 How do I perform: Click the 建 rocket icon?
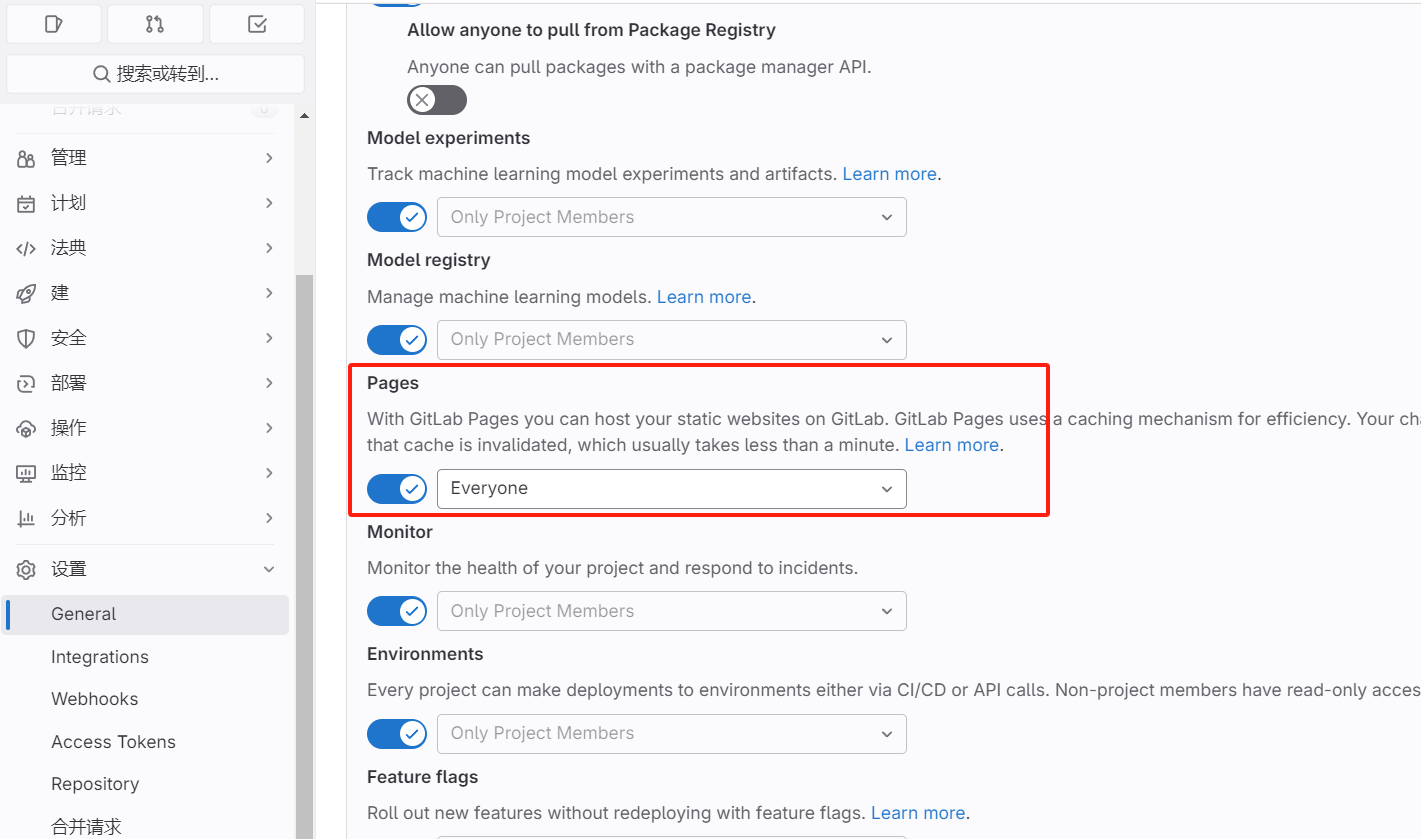(x=26, y=293)
